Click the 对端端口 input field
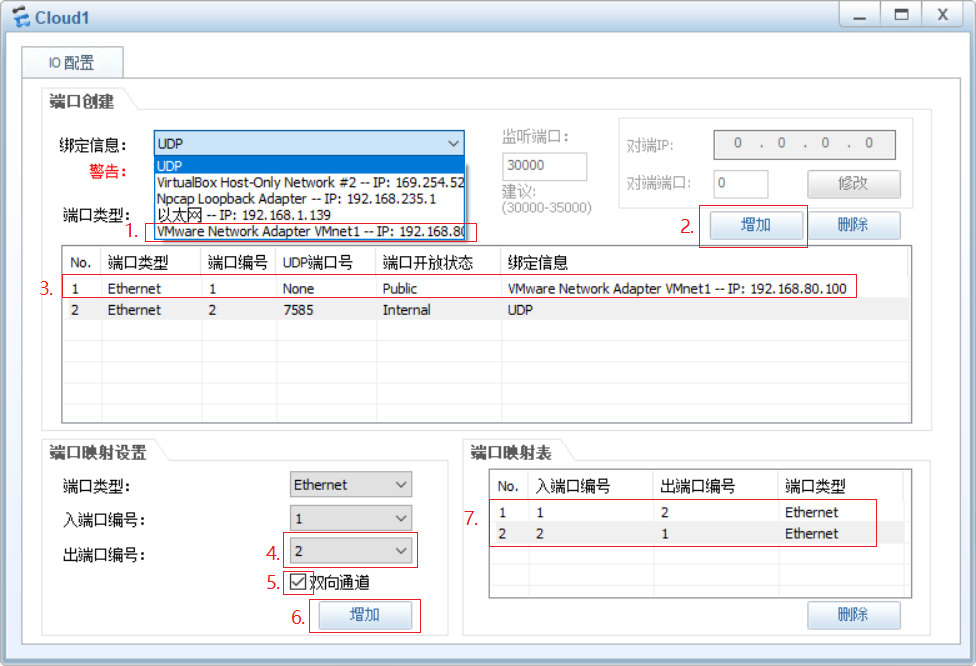The height and width of the screenshot is (666, 976). (x=740, y=184)
